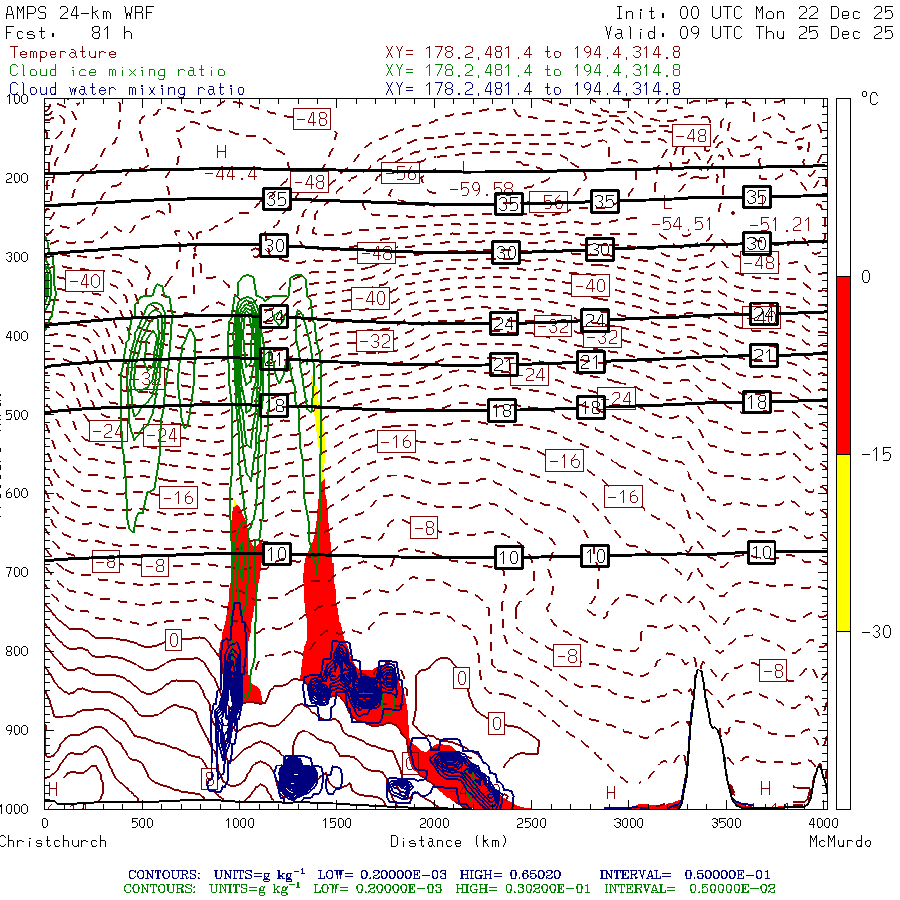Click the "2000" distance axis label
This screenshot has height=900, width=900.
(x=434, y=823)
